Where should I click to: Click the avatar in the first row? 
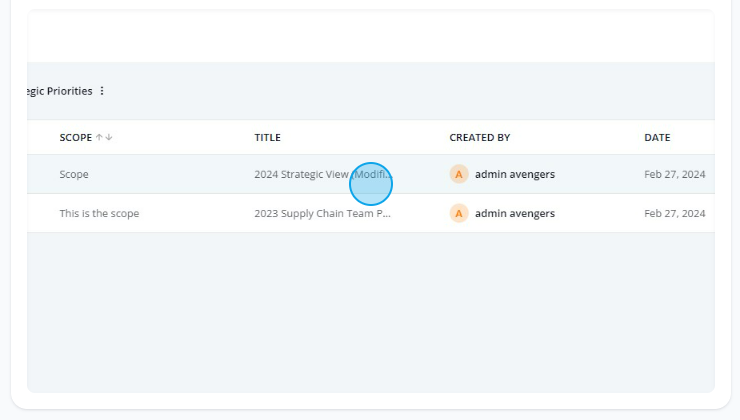(x=459, y=174)
